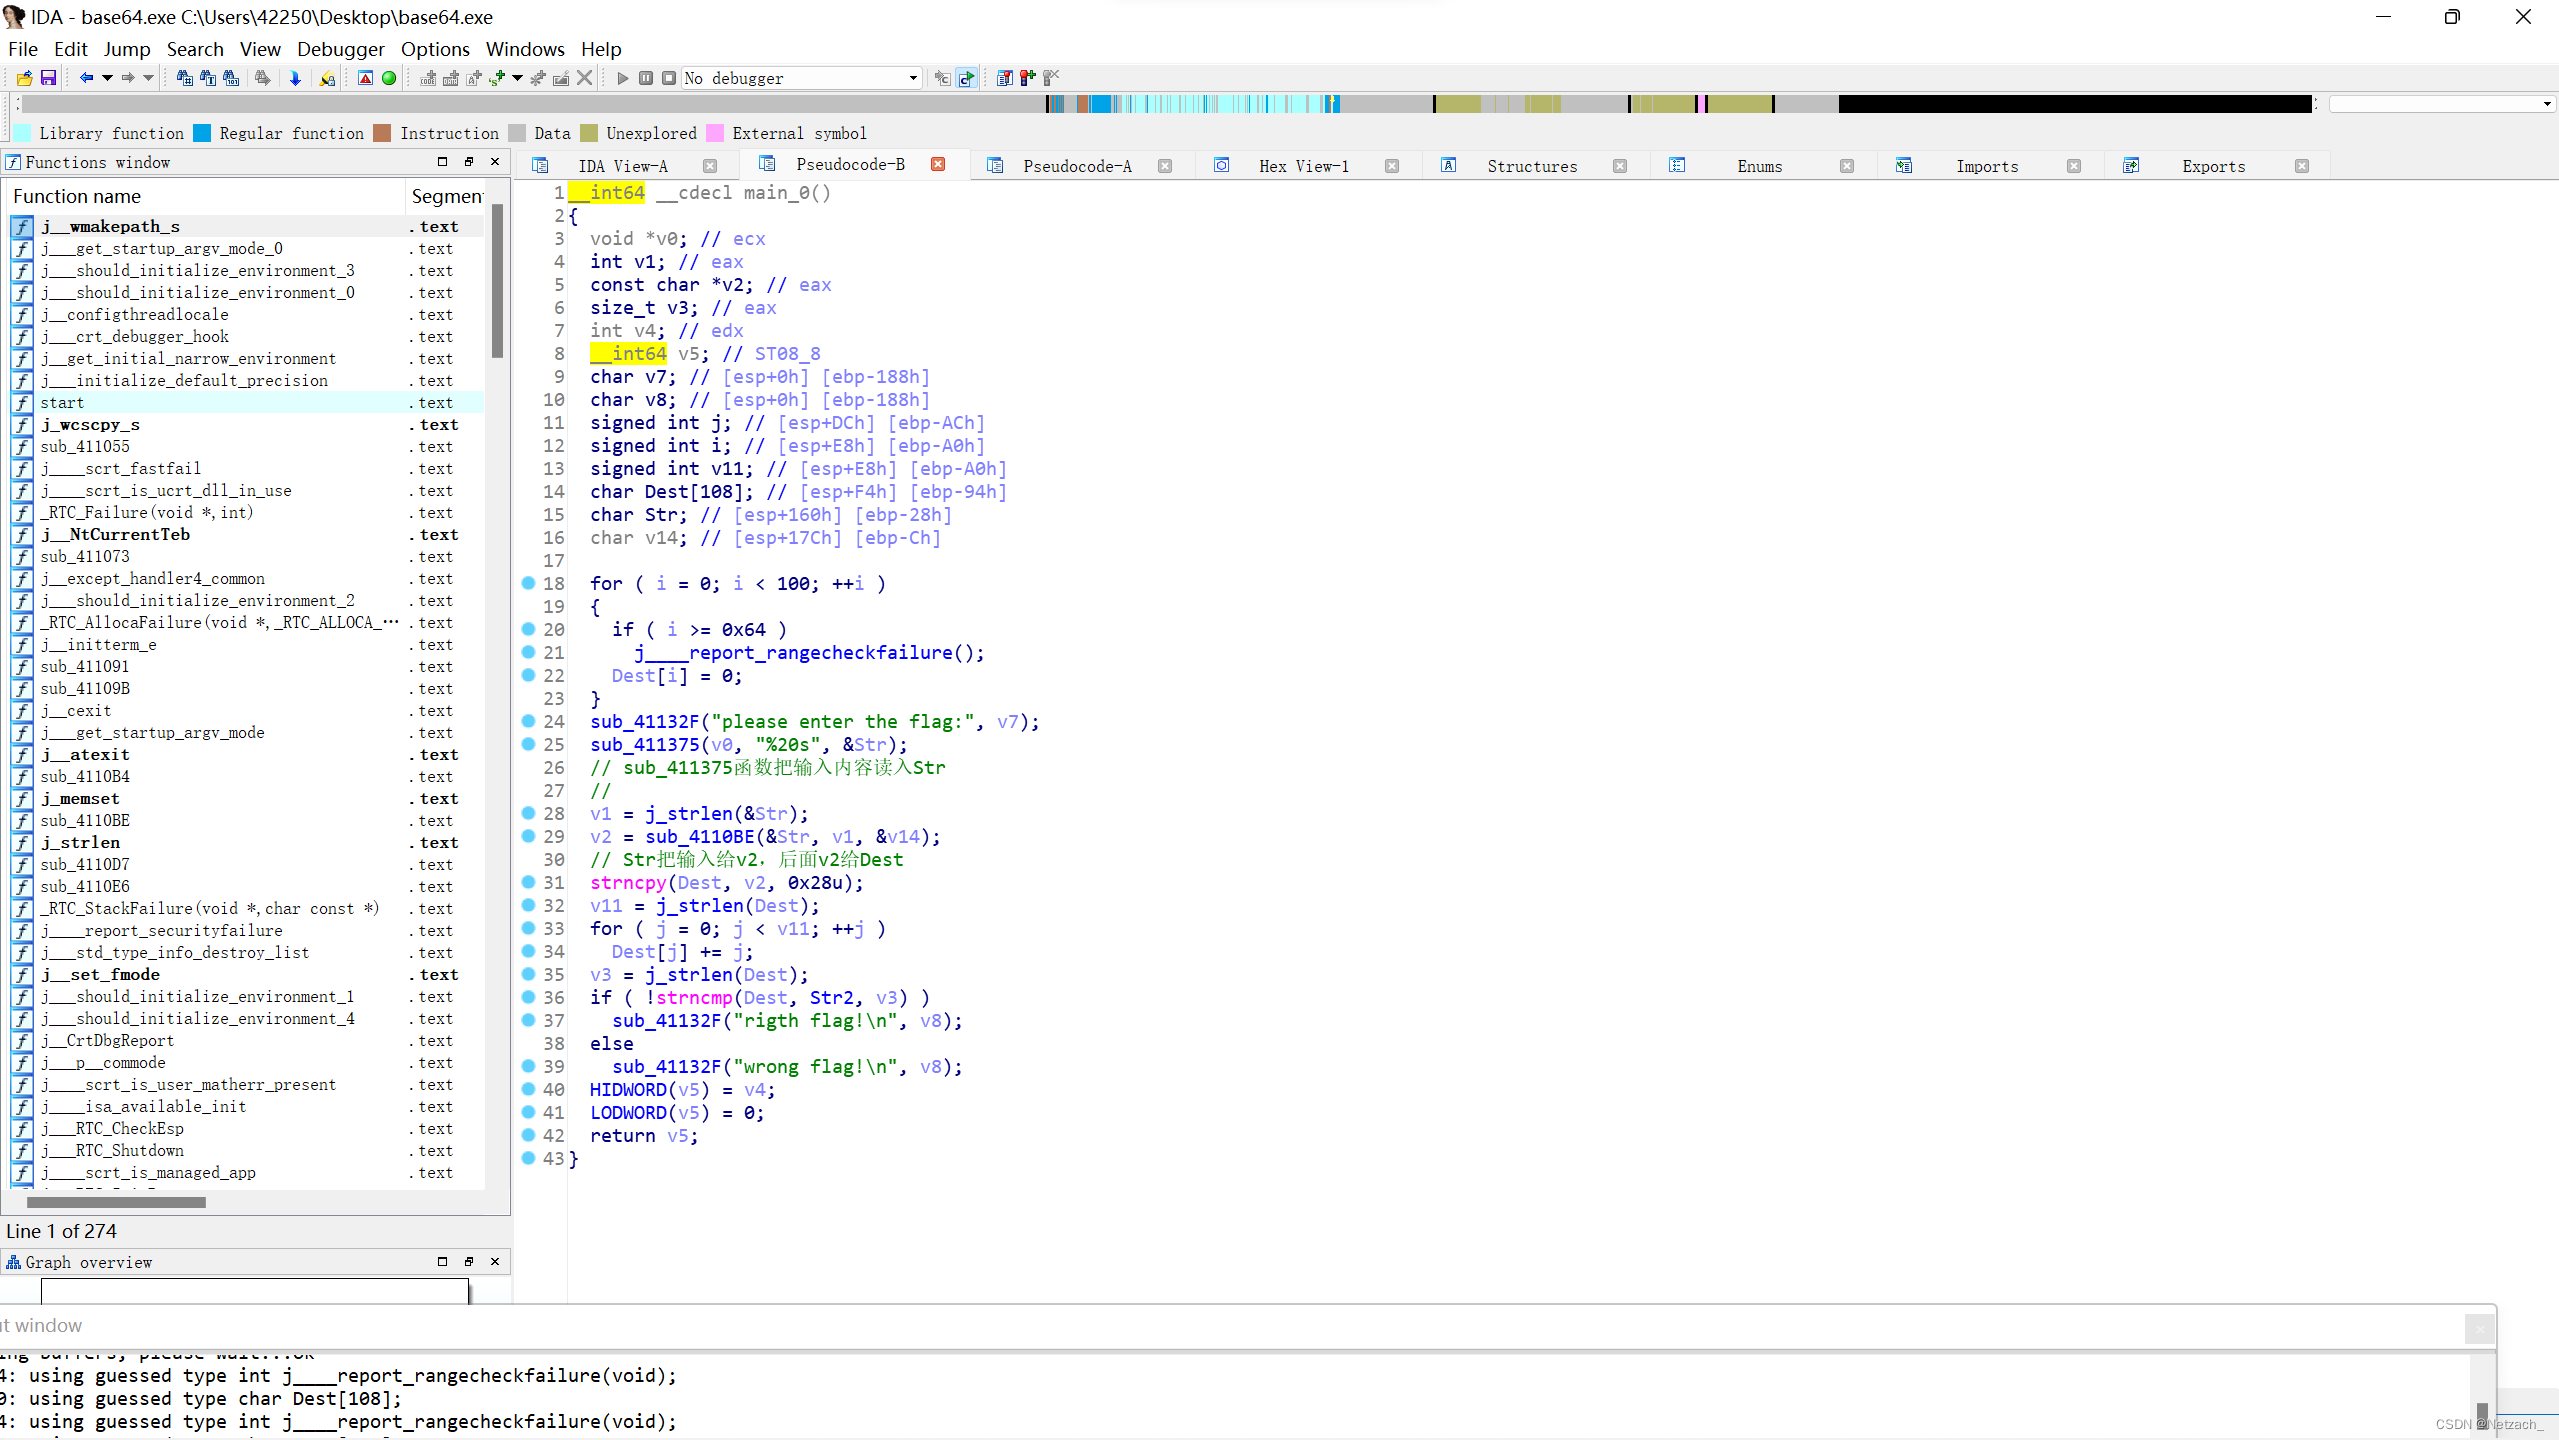Click the Functions window vertical scrollbar

point(497,280)
